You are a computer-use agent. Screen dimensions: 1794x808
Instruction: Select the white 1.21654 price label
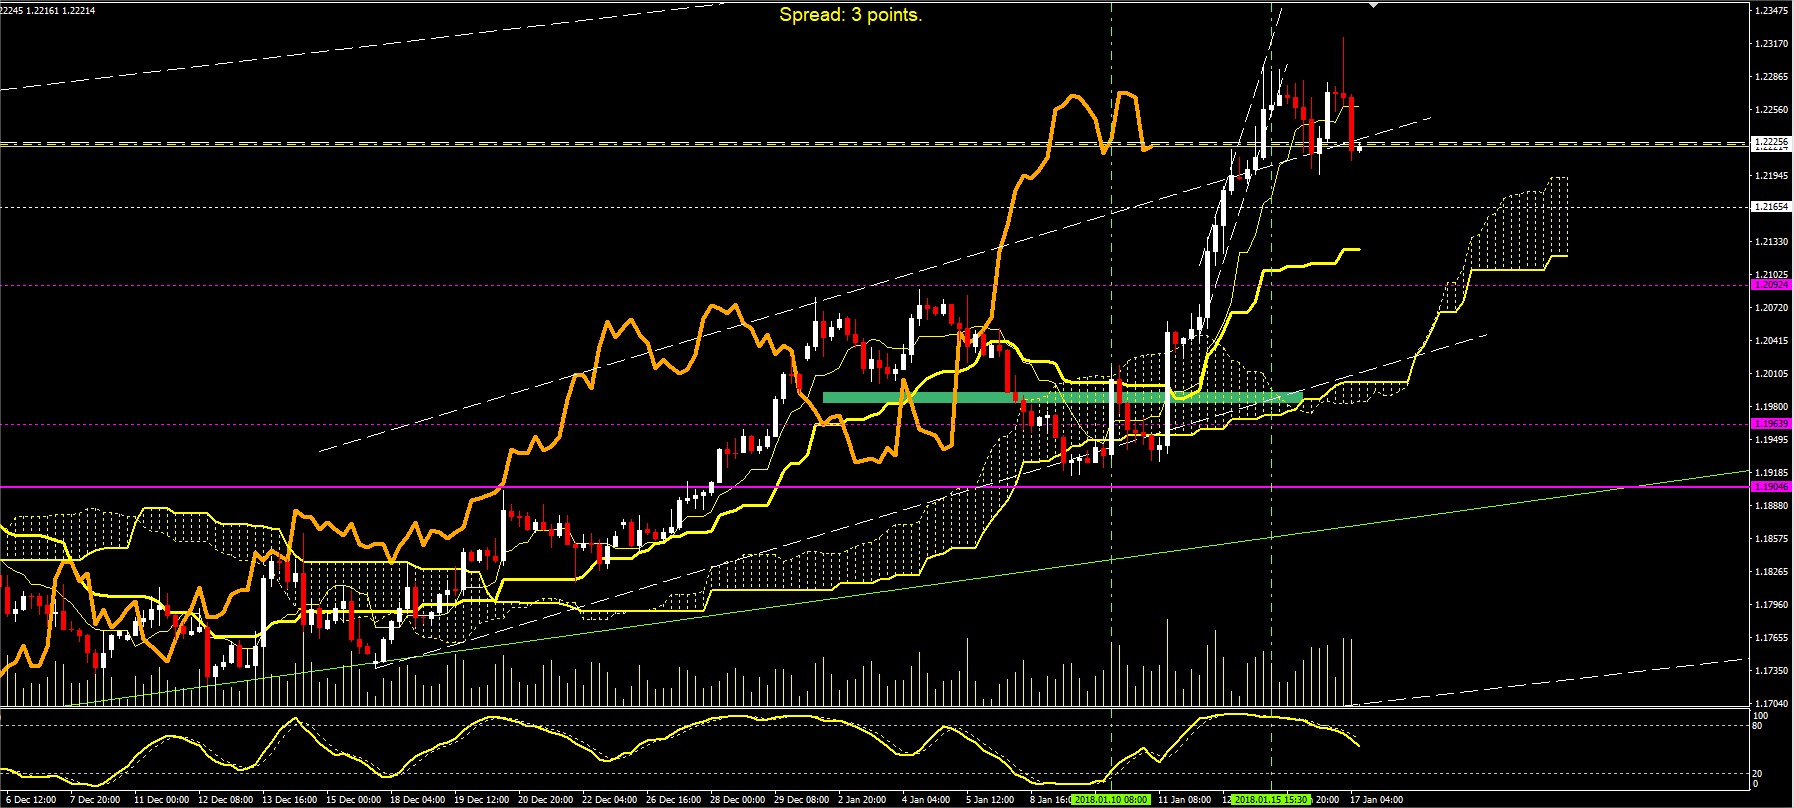click(x=1770, y=207)
